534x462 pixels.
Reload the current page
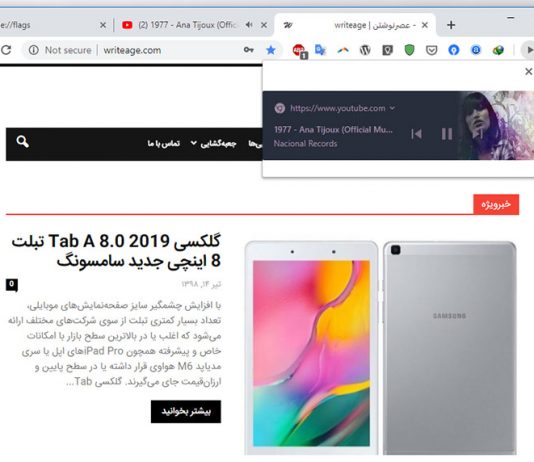[x=6, y=50]
